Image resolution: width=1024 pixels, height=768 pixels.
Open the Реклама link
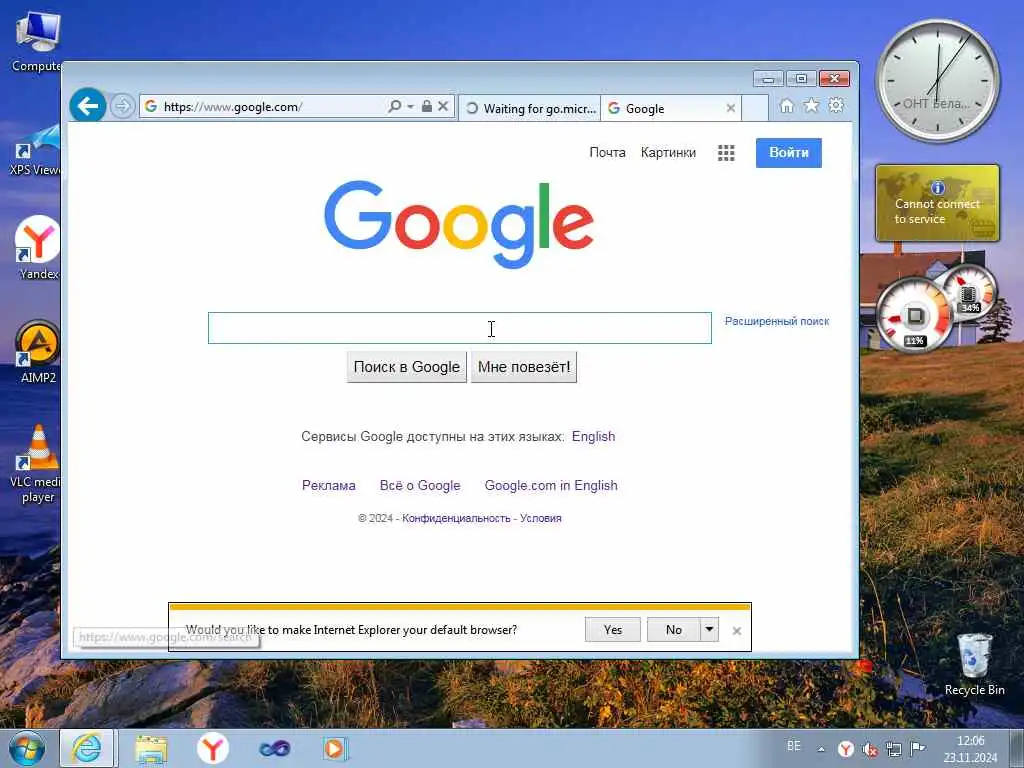pyautogui.click(x=328, y=485)
